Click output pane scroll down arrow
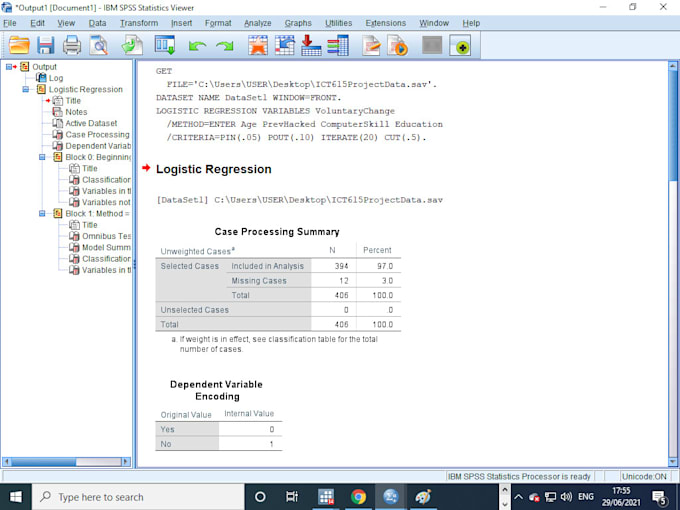This screenshot has width=680, height=510. 673,462
